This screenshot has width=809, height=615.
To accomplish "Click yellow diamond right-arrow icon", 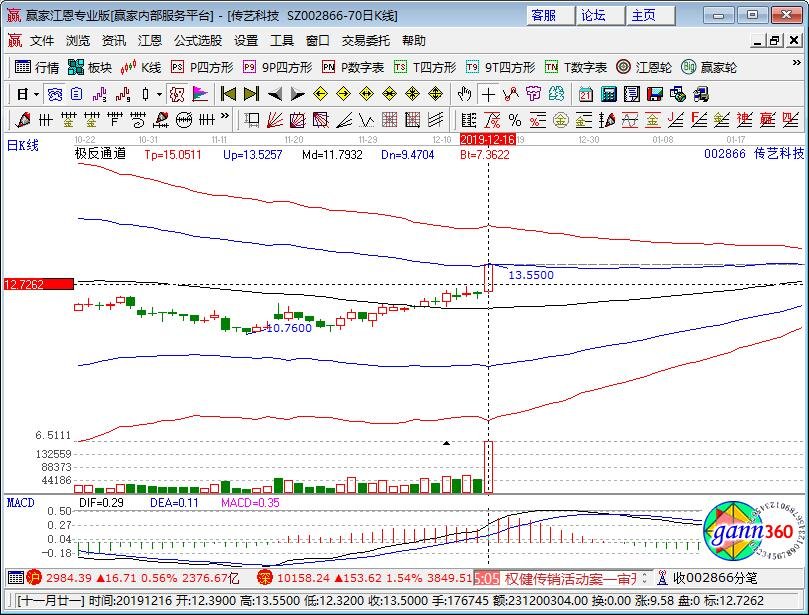I will [343, 94].
